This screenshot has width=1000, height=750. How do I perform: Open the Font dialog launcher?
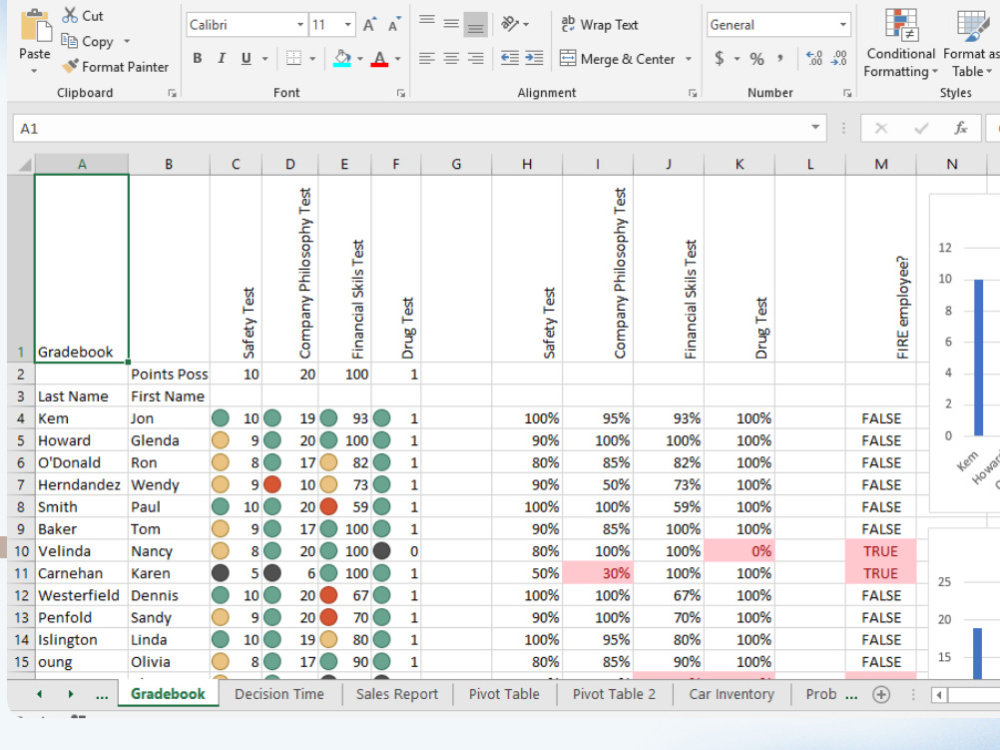401,93
